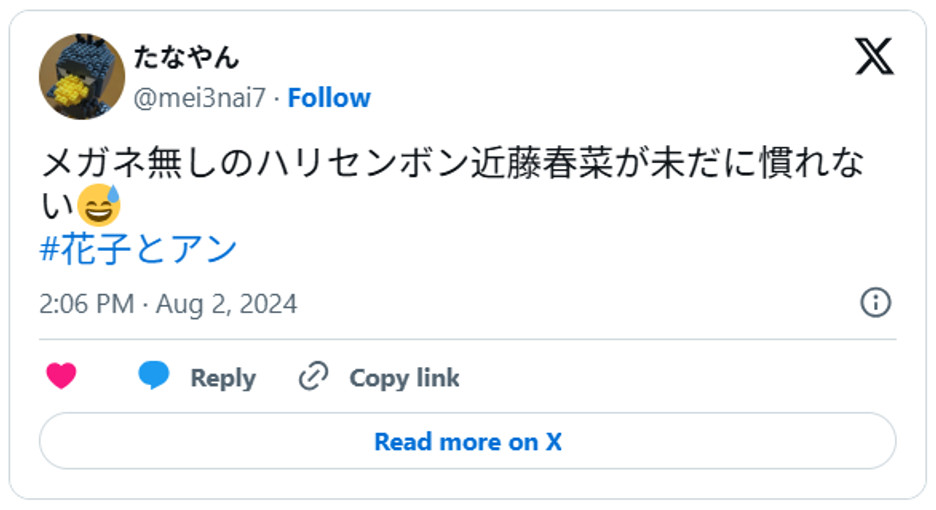Click the Reply text label
Image resolution: width=936 pixels, height=510 pixels.
tap(223, 378)
